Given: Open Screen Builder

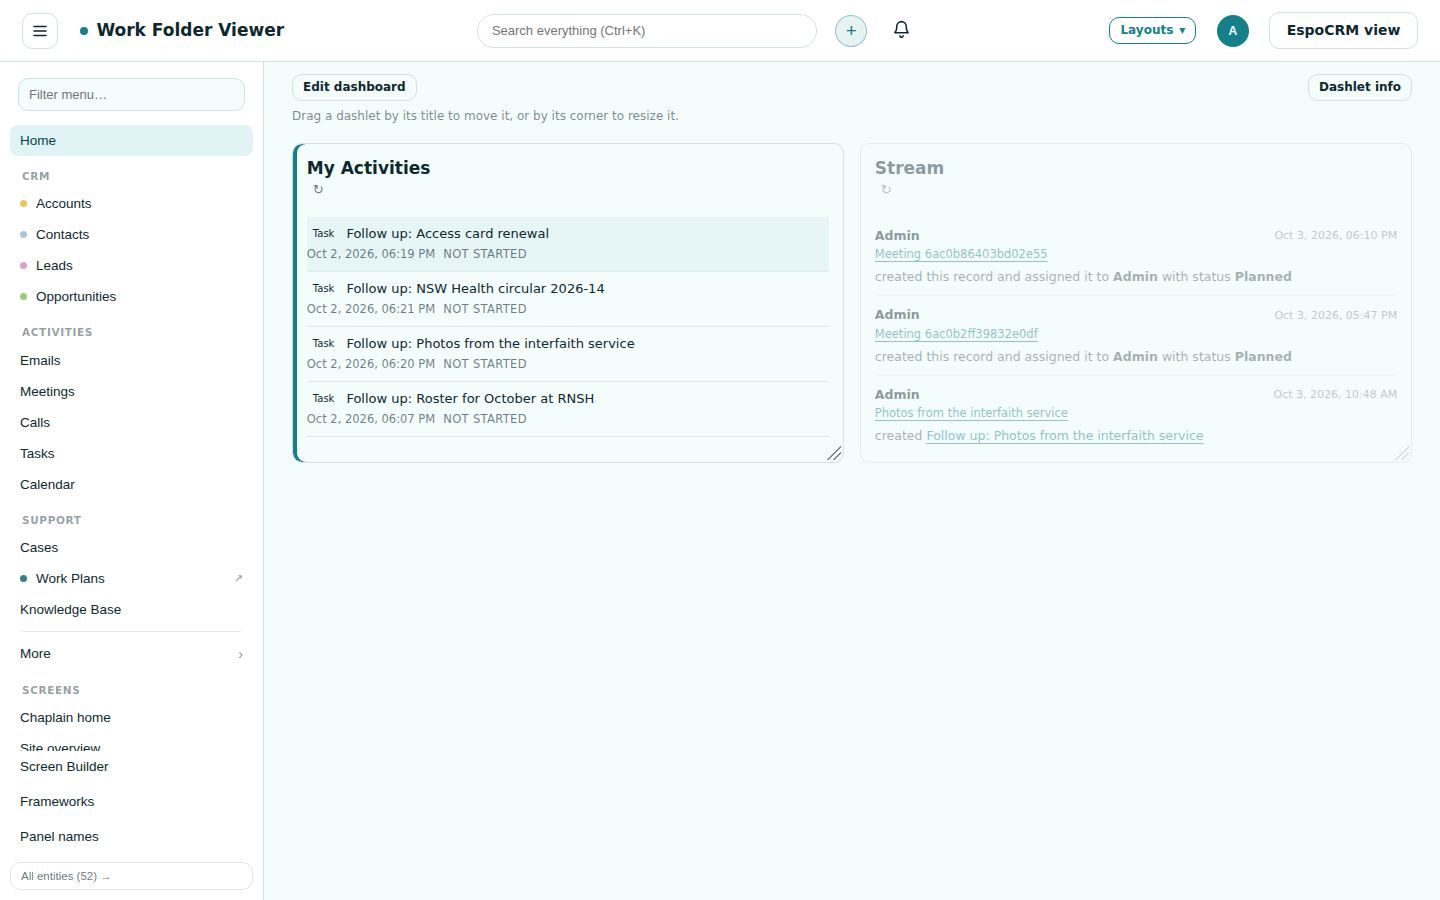Looking at the screenshot, I should pos(131,767).
